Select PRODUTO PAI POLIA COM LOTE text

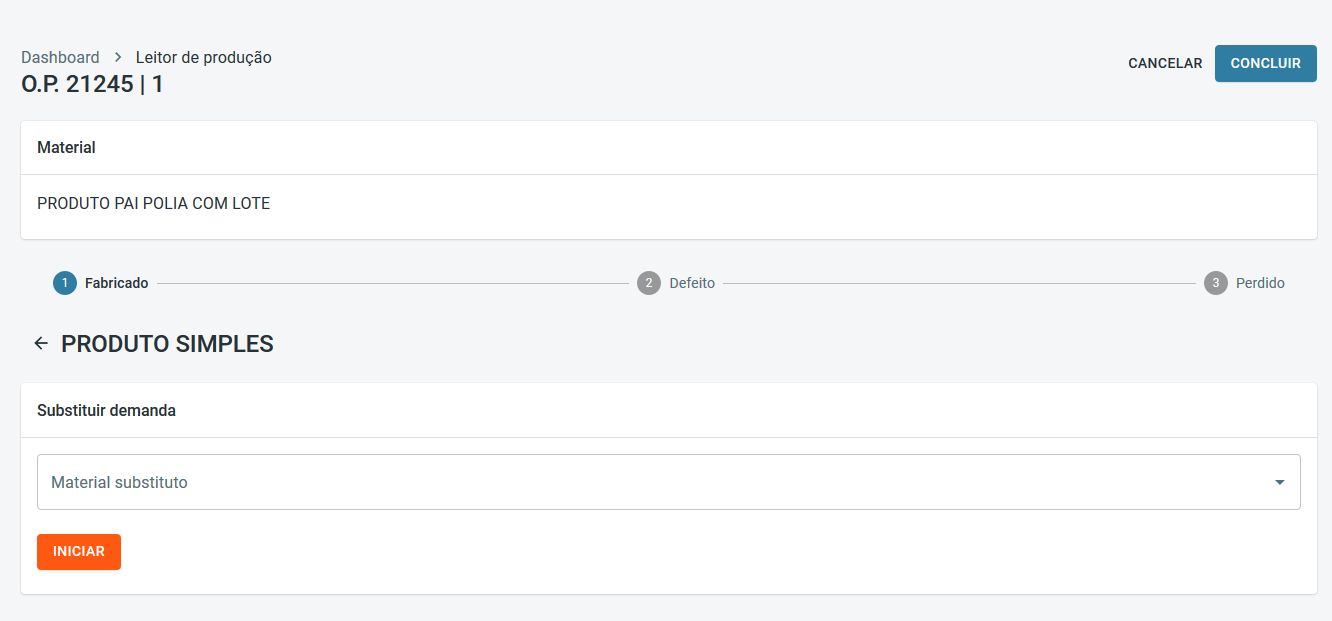point(153,204)
